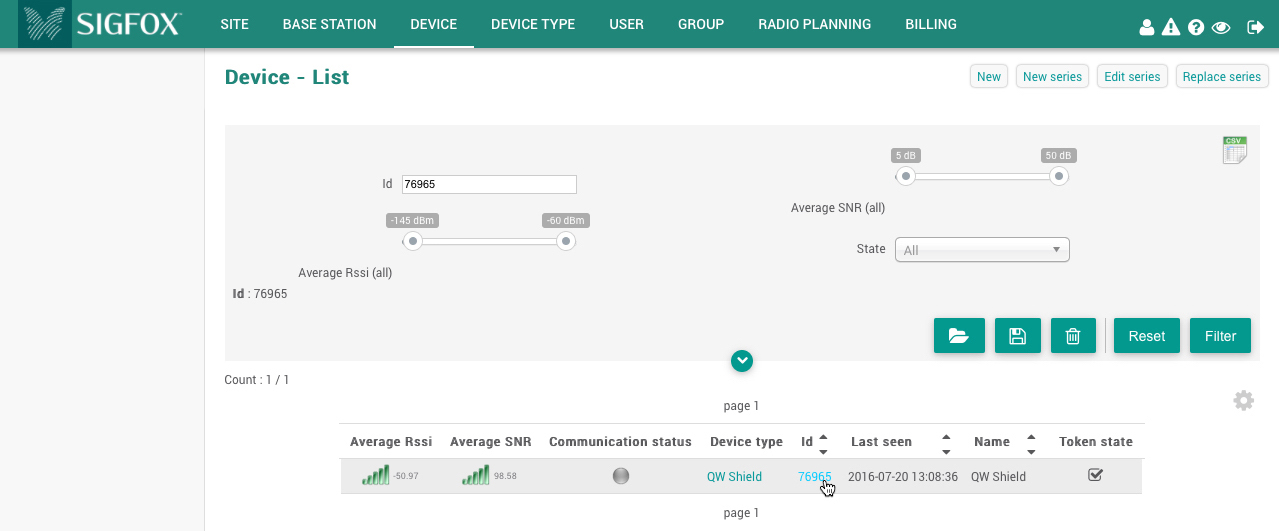Open the help question mark icon
This screenshot has width=1279, height=531.
[1196, 27]
